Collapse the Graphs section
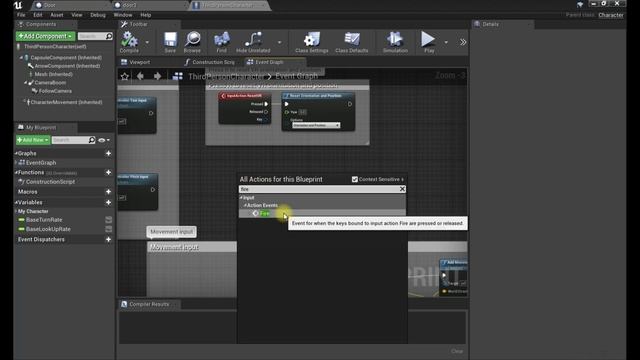Screen dimensions: 640x360 coord(16,153)
